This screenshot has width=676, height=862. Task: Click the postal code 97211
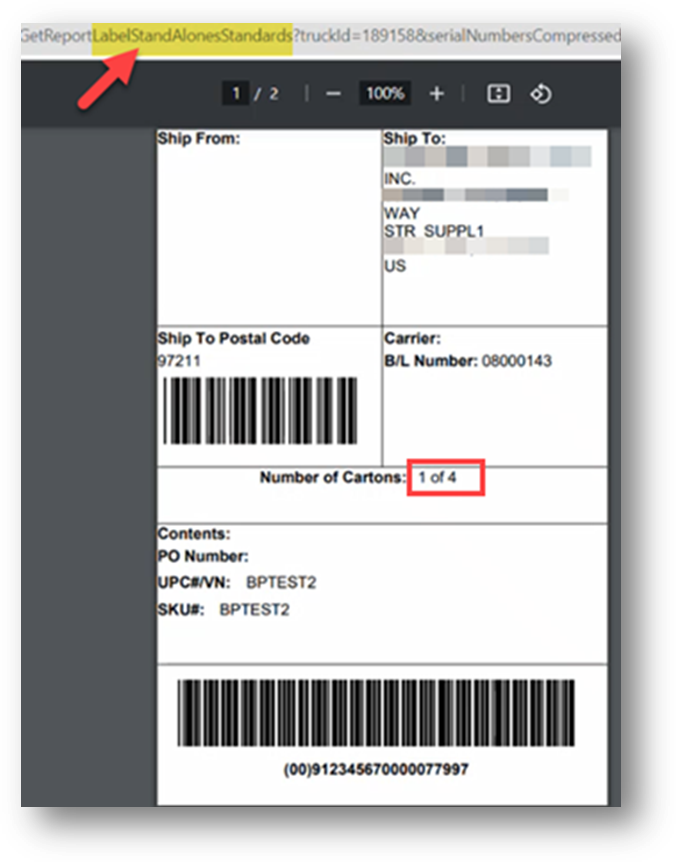(180, 360)
